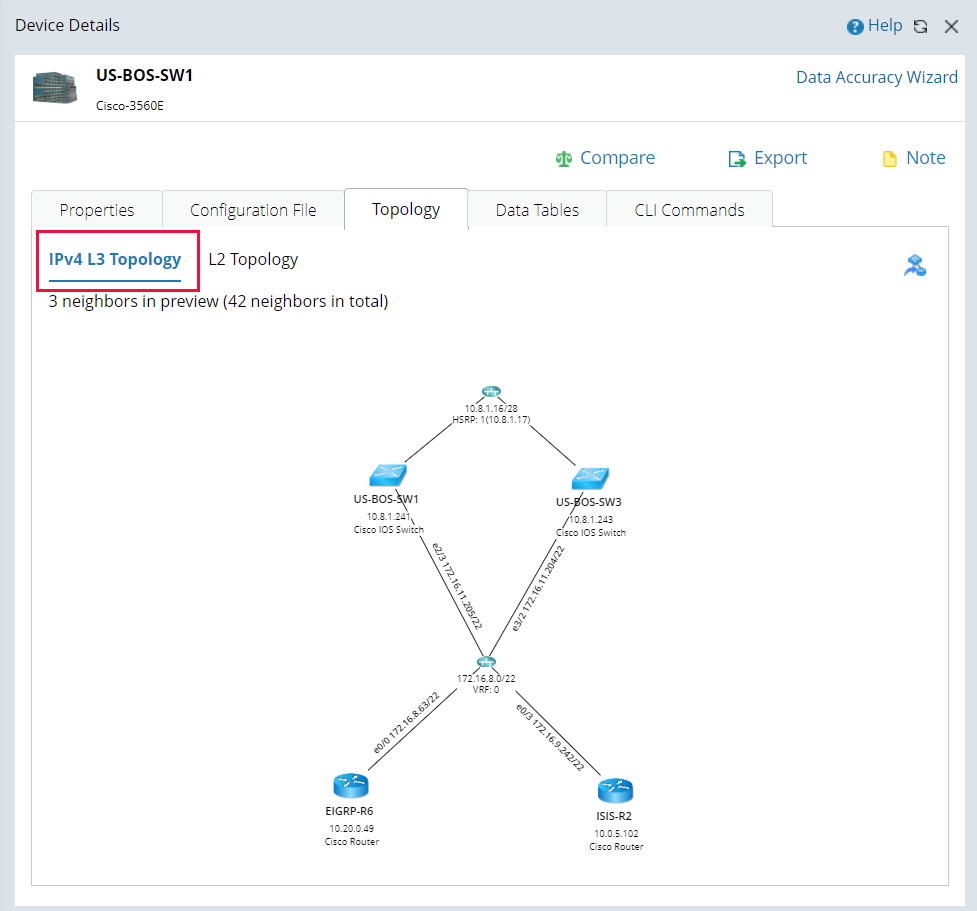The image size is (977, 911).
Task: Open the Data Tables tab
Action: pyautogui.click(x=537, y=209)
